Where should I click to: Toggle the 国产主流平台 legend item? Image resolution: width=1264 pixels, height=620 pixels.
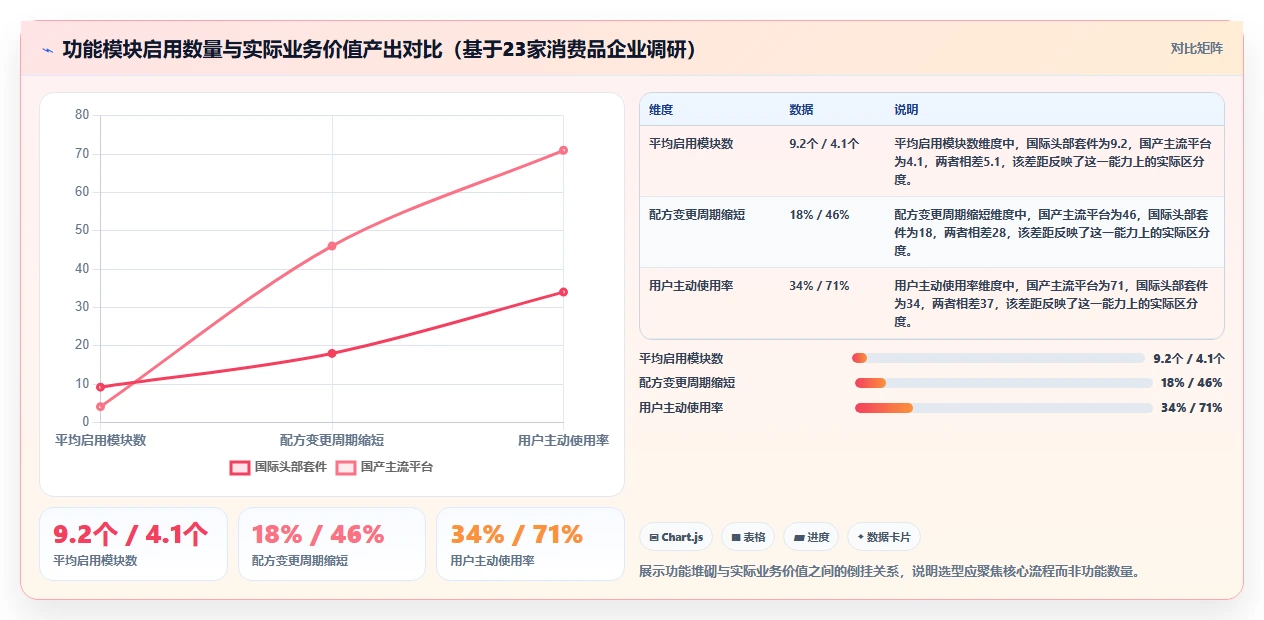click(x=384, y=467)
